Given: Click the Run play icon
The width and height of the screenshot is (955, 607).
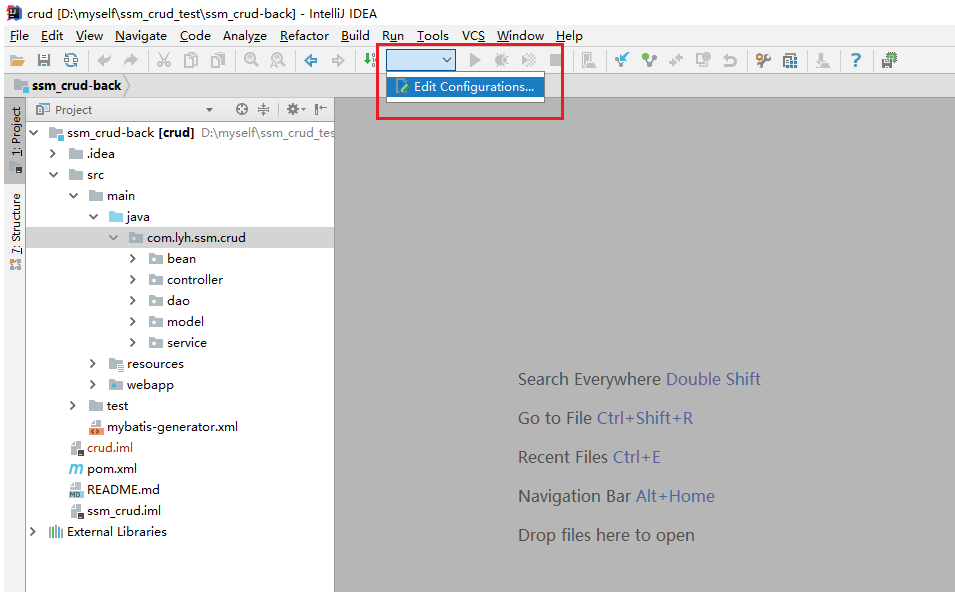Looking at the screenshot, I should [x=475, y=60].
